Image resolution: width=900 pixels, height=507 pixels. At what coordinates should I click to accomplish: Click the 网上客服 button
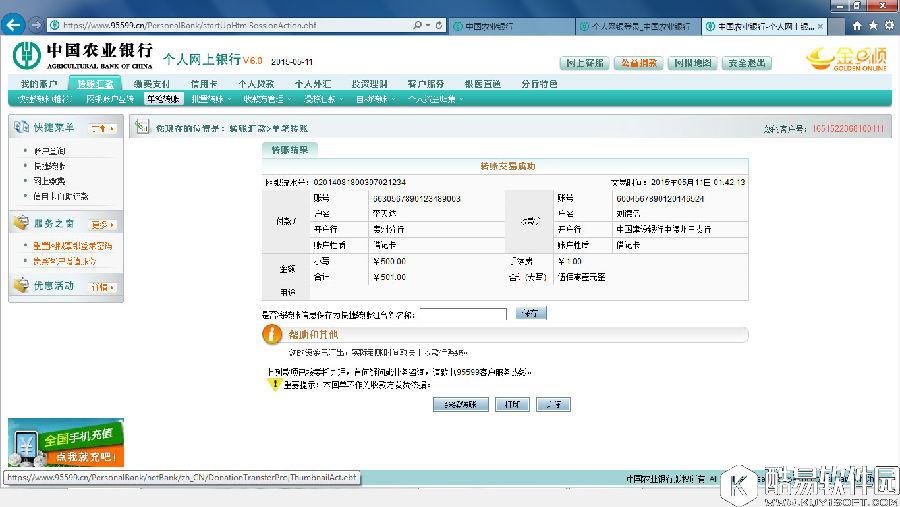coord(584,63)
